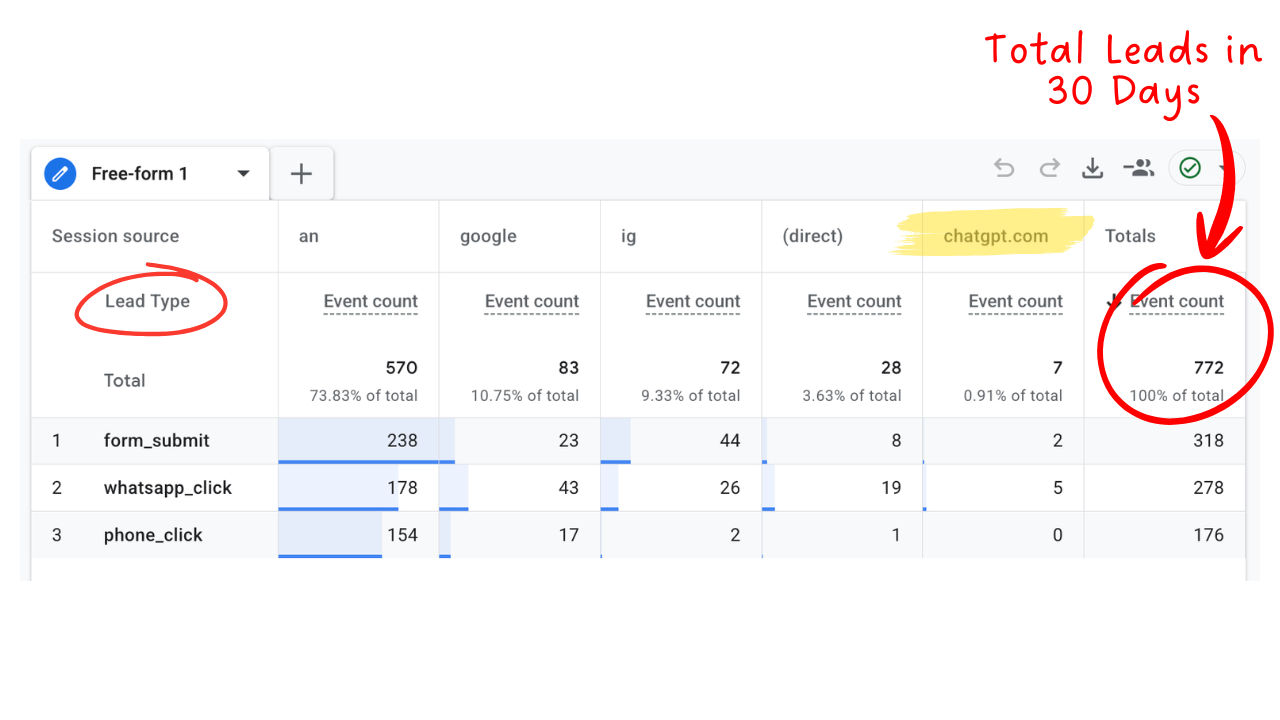
Task: Click the google source column header
Action: [x=488, y=236]
